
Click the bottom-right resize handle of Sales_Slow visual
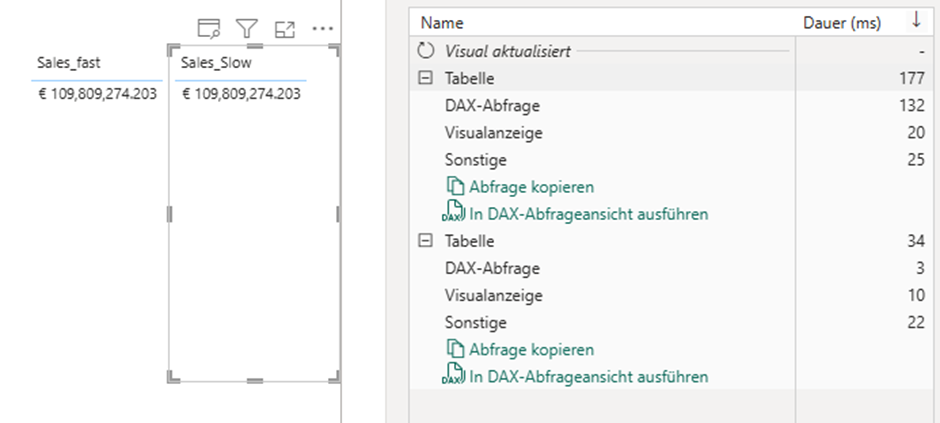[335, 377]
